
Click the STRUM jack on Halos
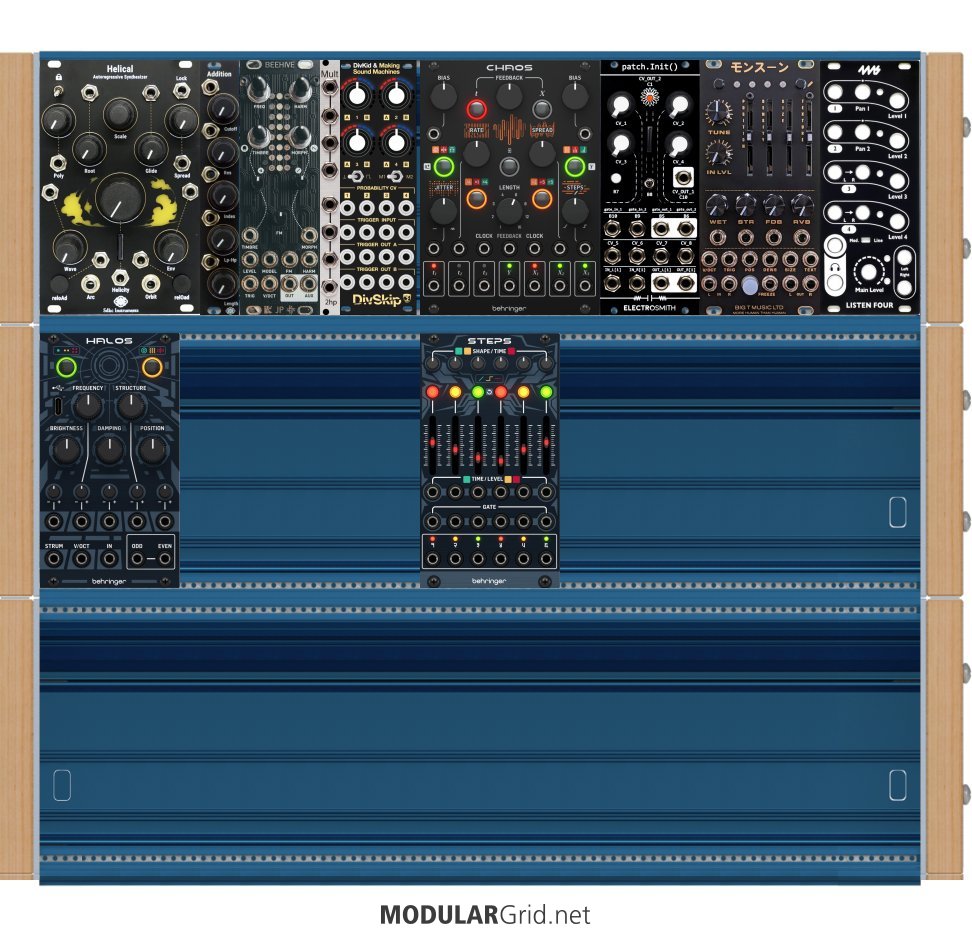(x=54, y=559)
